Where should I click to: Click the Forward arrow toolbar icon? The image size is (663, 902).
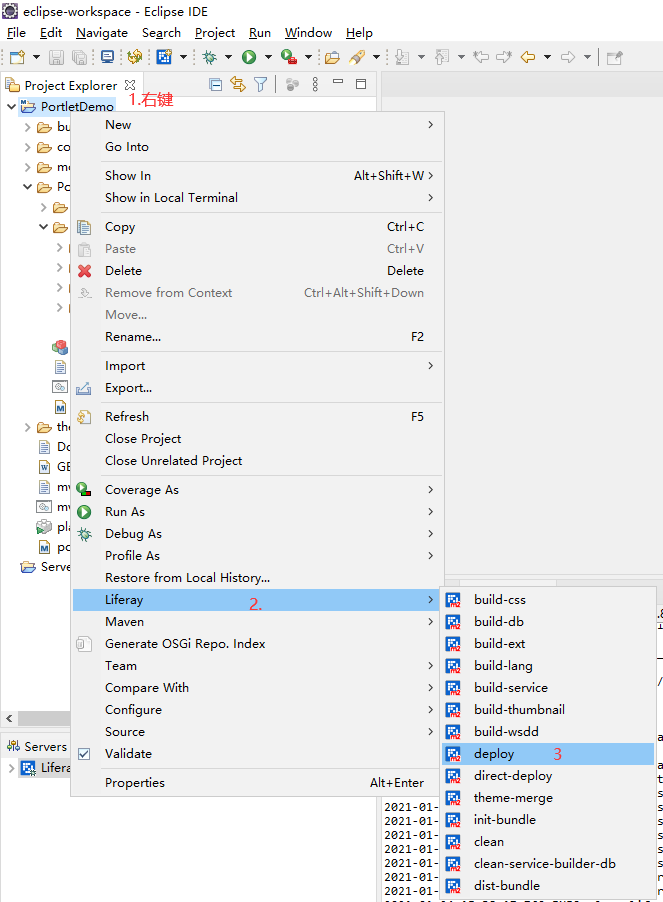[568, 57]
